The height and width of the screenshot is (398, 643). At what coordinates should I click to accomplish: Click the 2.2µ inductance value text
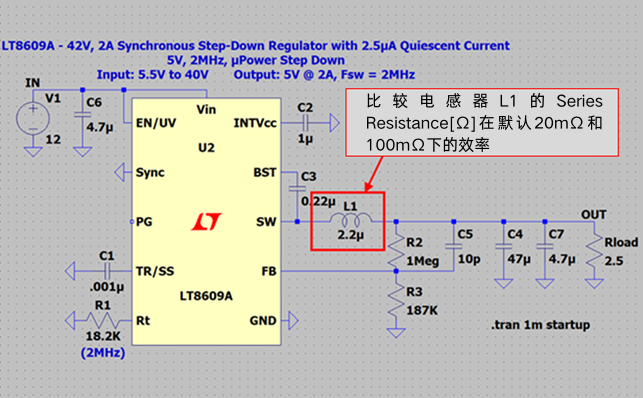[x=351, y=235]
